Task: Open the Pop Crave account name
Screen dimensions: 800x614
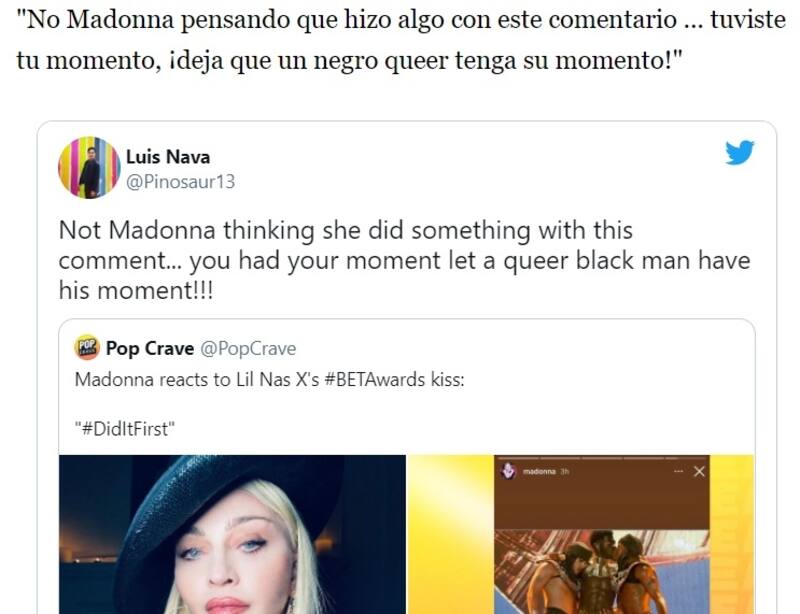Action: 150,348
